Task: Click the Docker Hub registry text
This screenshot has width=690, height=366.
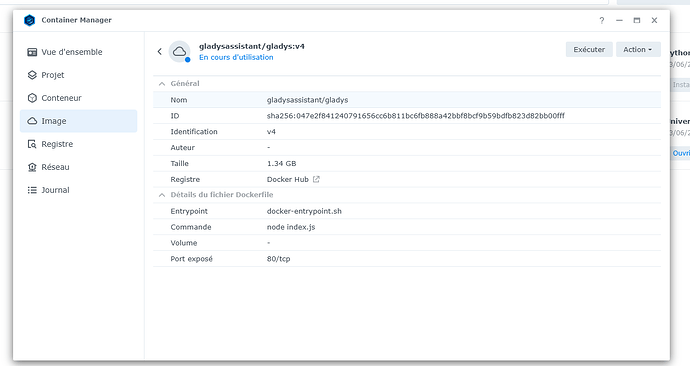Action: point(288,179)
